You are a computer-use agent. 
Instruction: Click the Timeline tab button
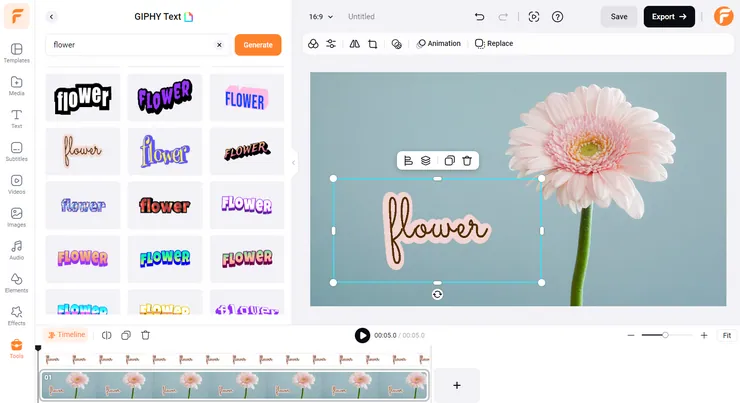coord(66,335)
